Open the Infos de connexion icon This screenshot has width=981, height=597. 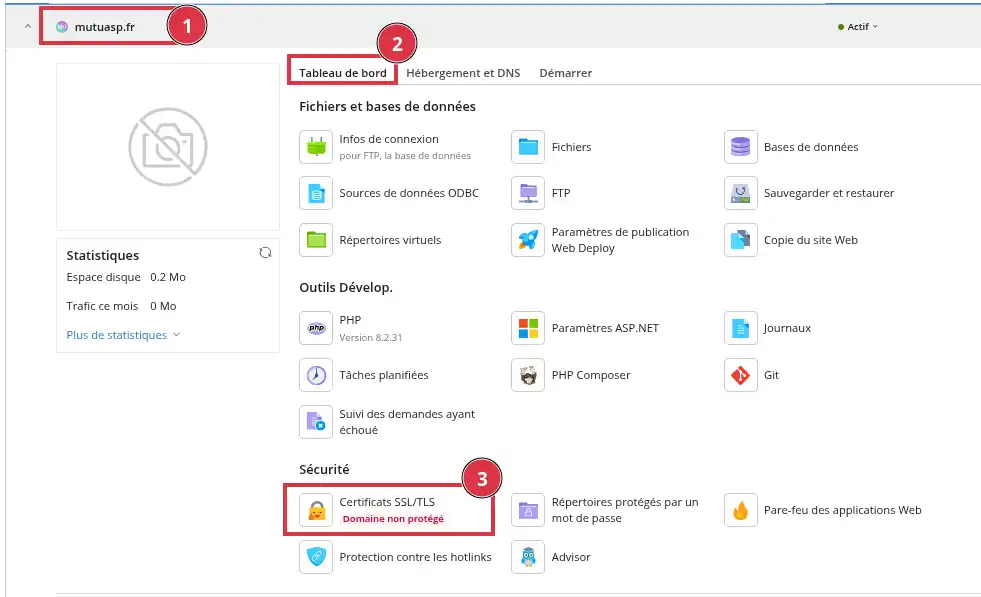click(316, 147)
